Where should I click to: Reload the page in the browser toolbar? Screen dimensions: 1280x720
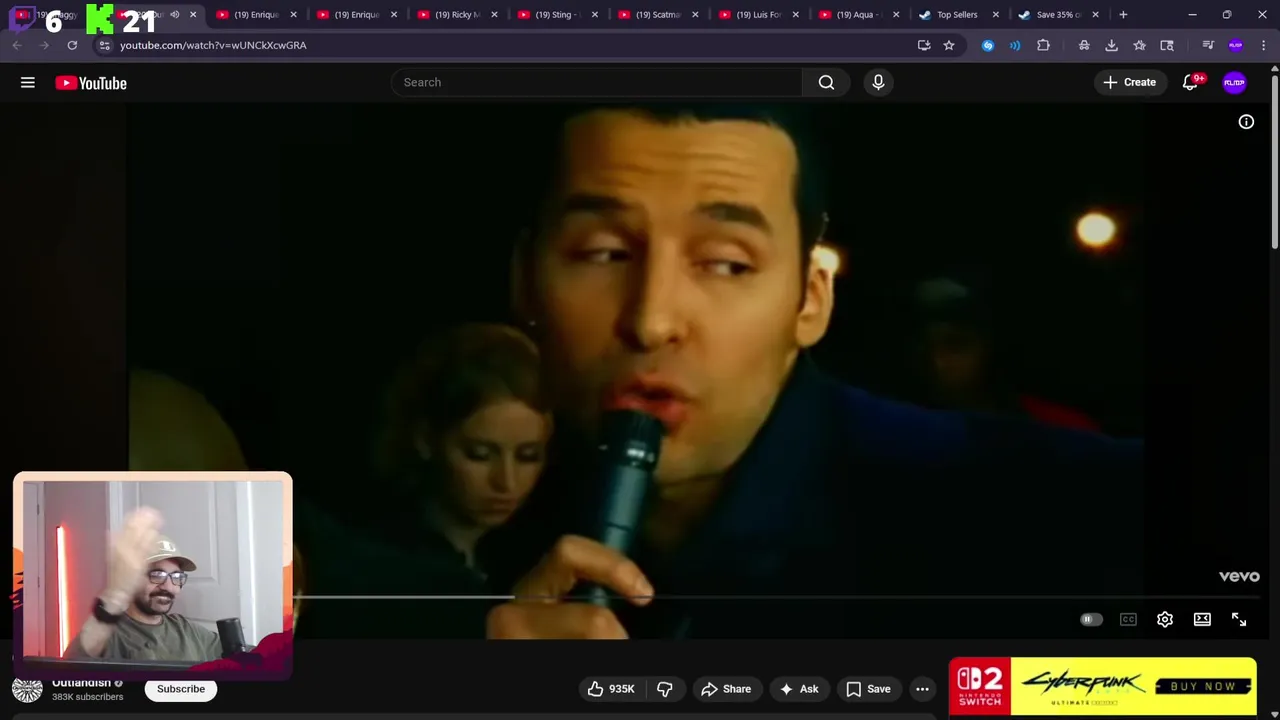coord(72,45)
